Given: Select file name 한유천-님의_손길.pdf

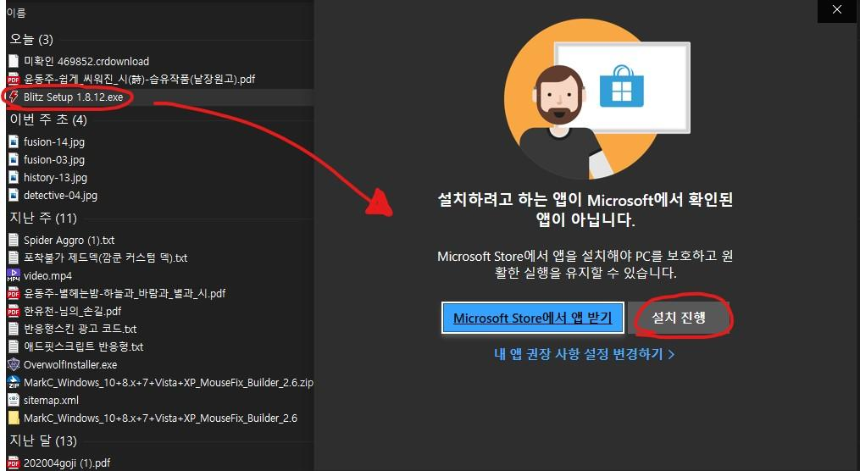Looking at the screenshot, I should 72,311.
